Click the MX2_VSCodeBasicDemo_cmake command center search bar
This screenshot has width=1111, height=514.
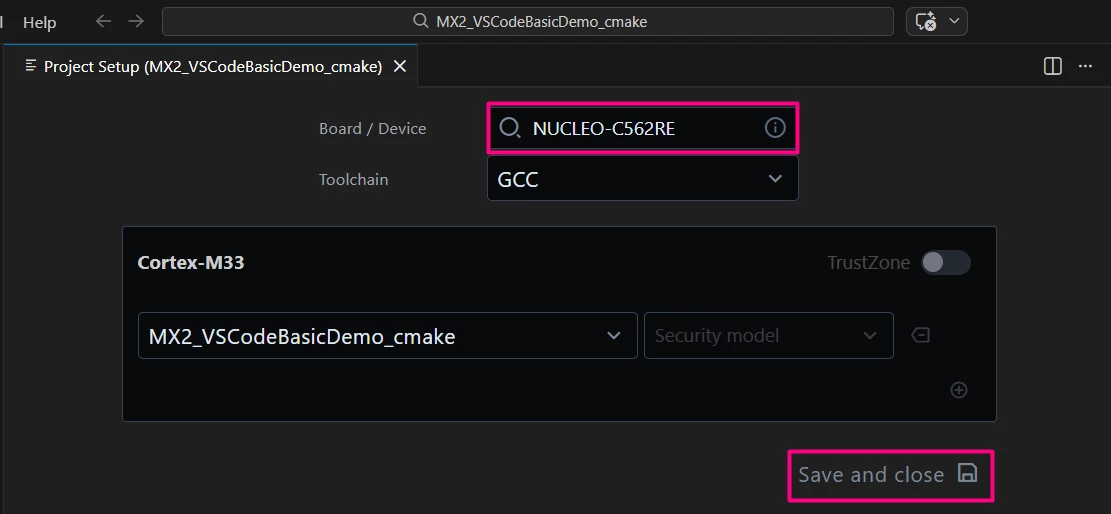tap(528, 21)
